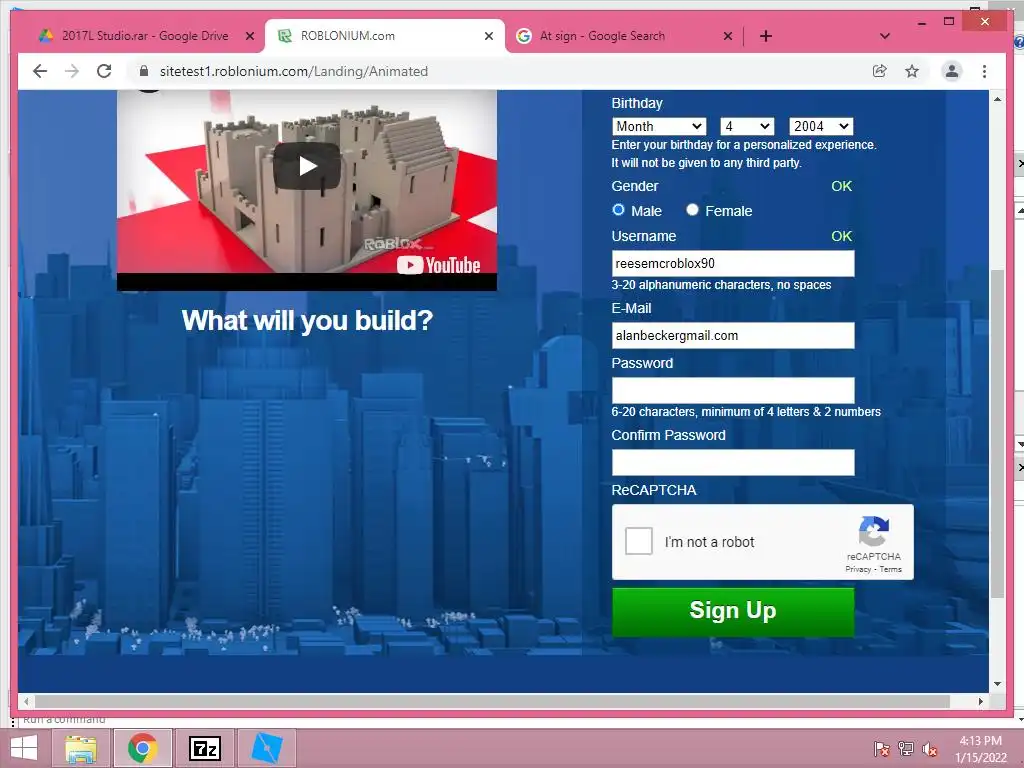Screen dimensions: 1024x768
Task: Open the tab search chevron
Action: pyautogui.click(x=885, y=36)
